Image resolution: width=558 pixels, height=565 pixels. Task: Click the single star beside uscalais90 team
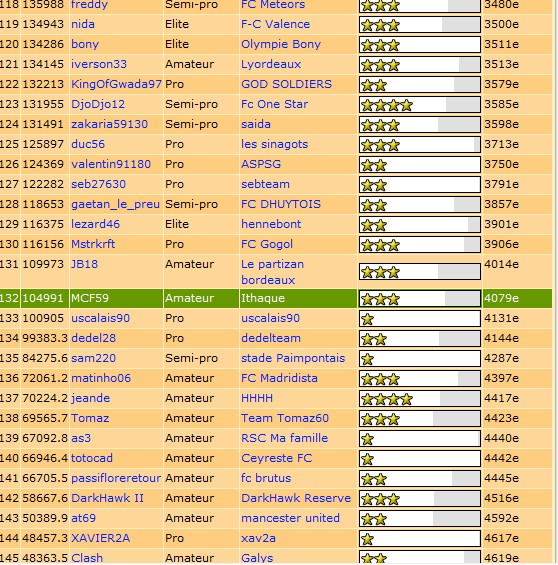(x=367, y=319)
